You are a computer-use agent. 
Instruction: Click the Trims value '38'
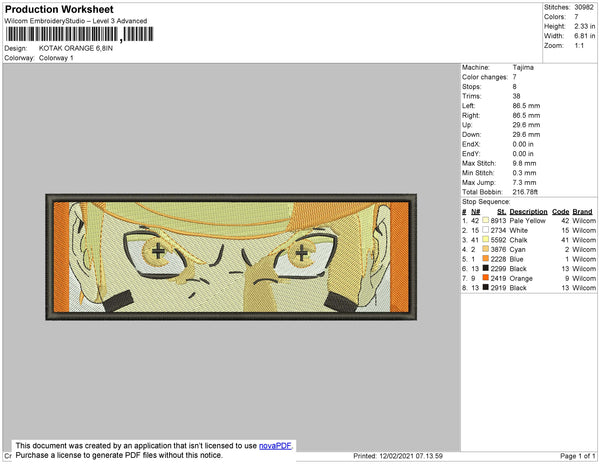pyautogui.click(x=517, y=96)
